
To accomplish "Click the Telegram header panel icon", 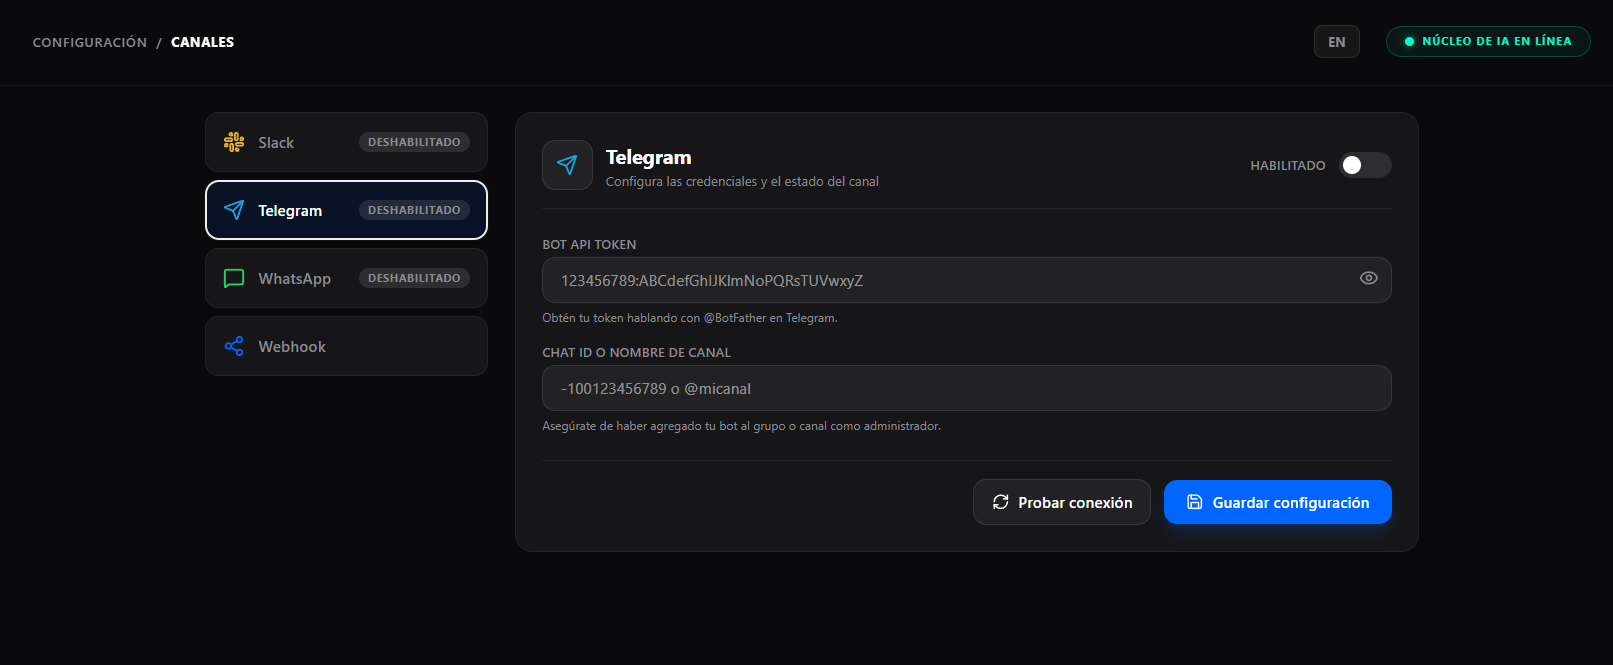I will (x=567, y=165).
